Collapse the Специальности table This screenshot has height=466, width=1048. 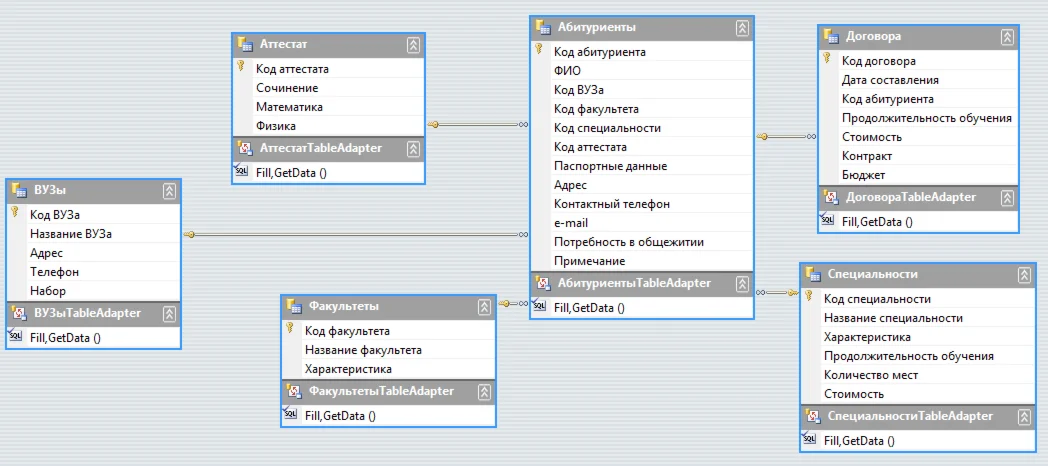pos(1024,275)
